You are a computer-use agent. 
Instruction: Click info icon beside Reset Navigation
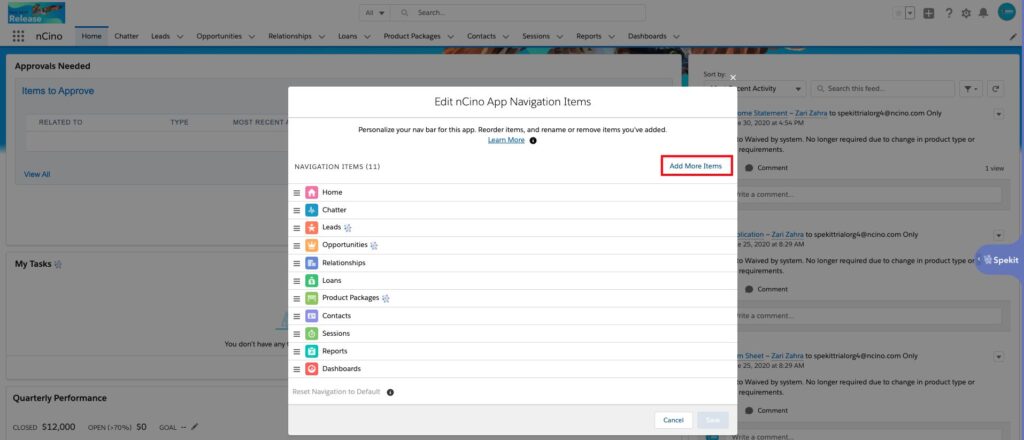[390, 392]
